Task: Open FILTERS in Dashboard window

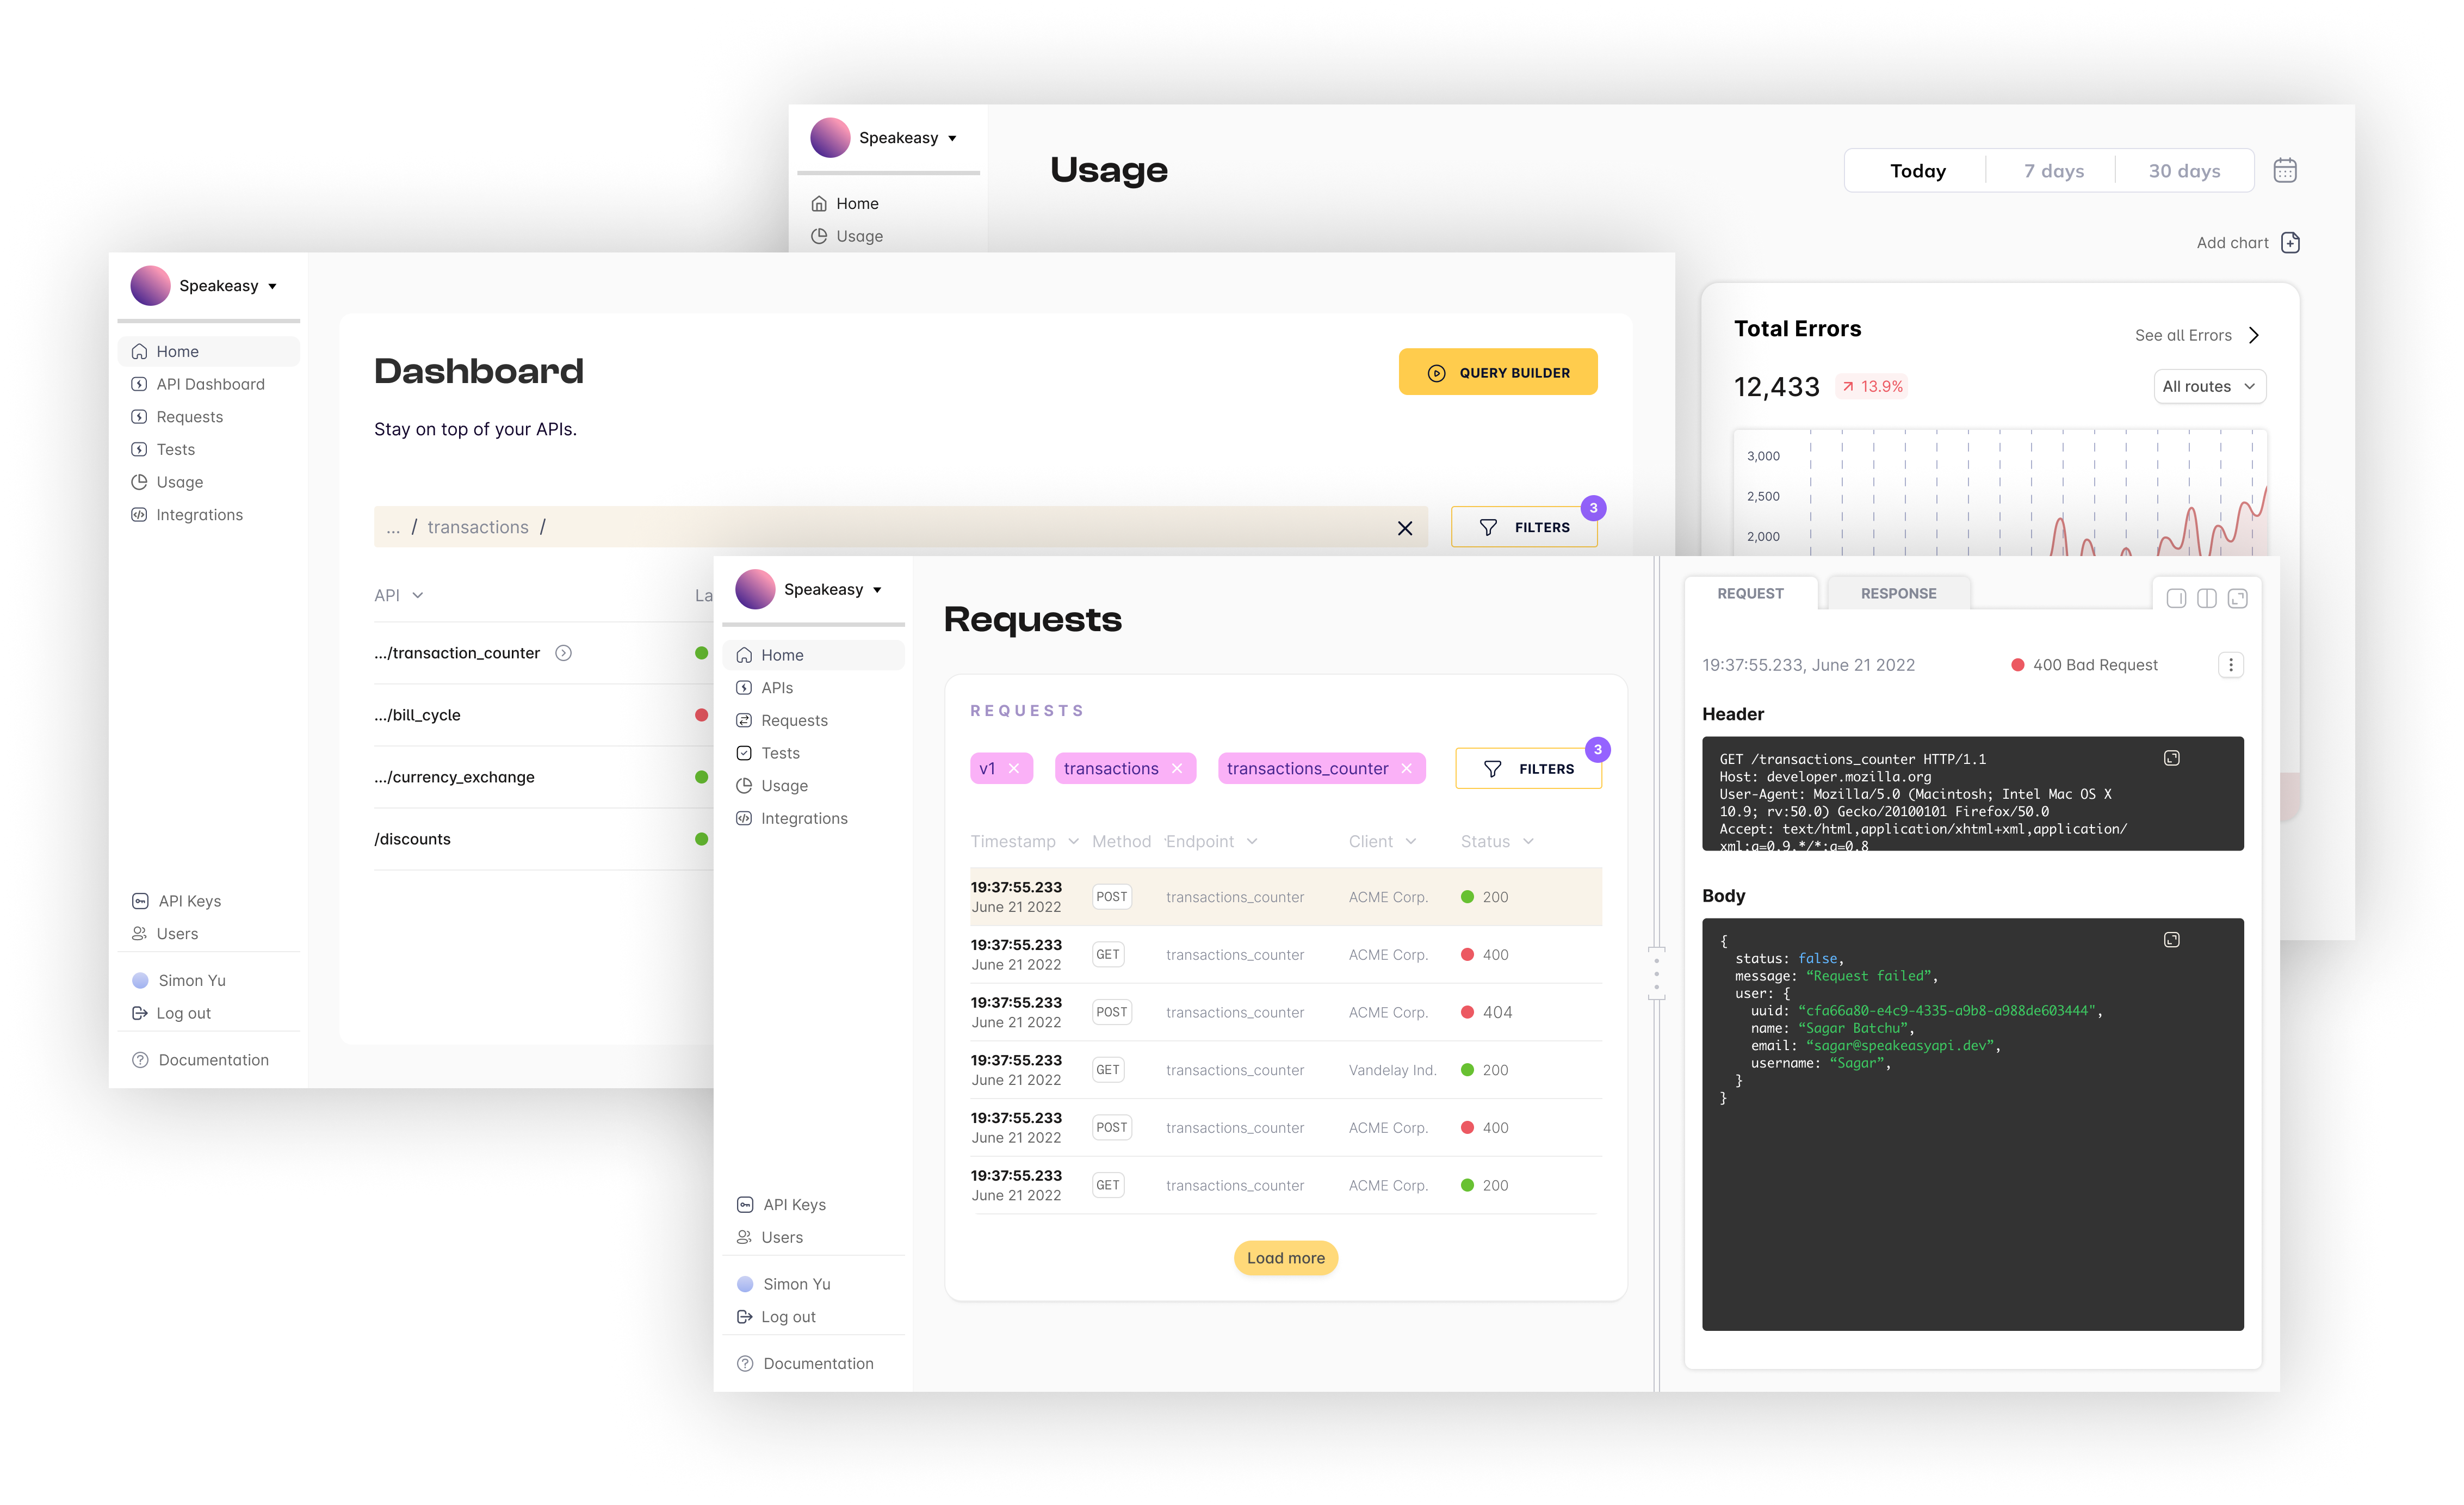Action: click(x=1524, y=528)
